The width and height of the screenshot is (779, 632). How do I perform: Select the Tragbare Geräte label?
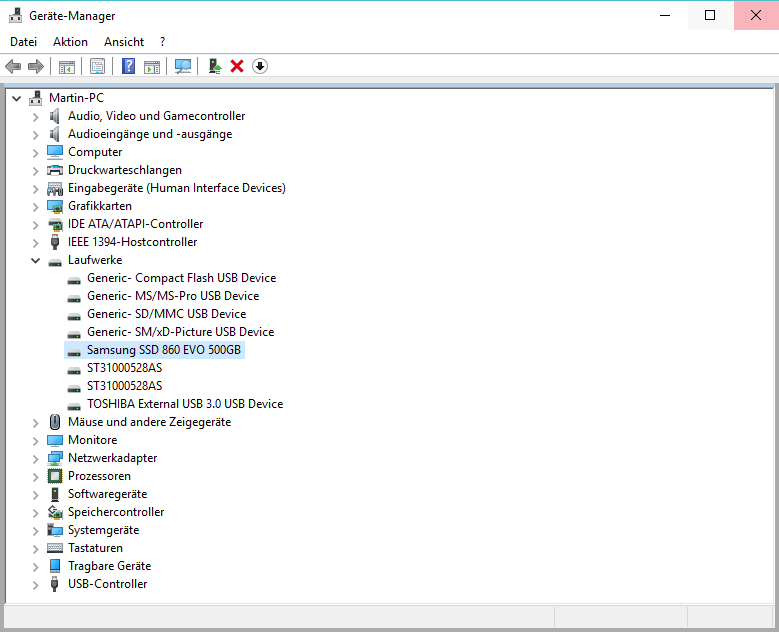coord(109,566)
